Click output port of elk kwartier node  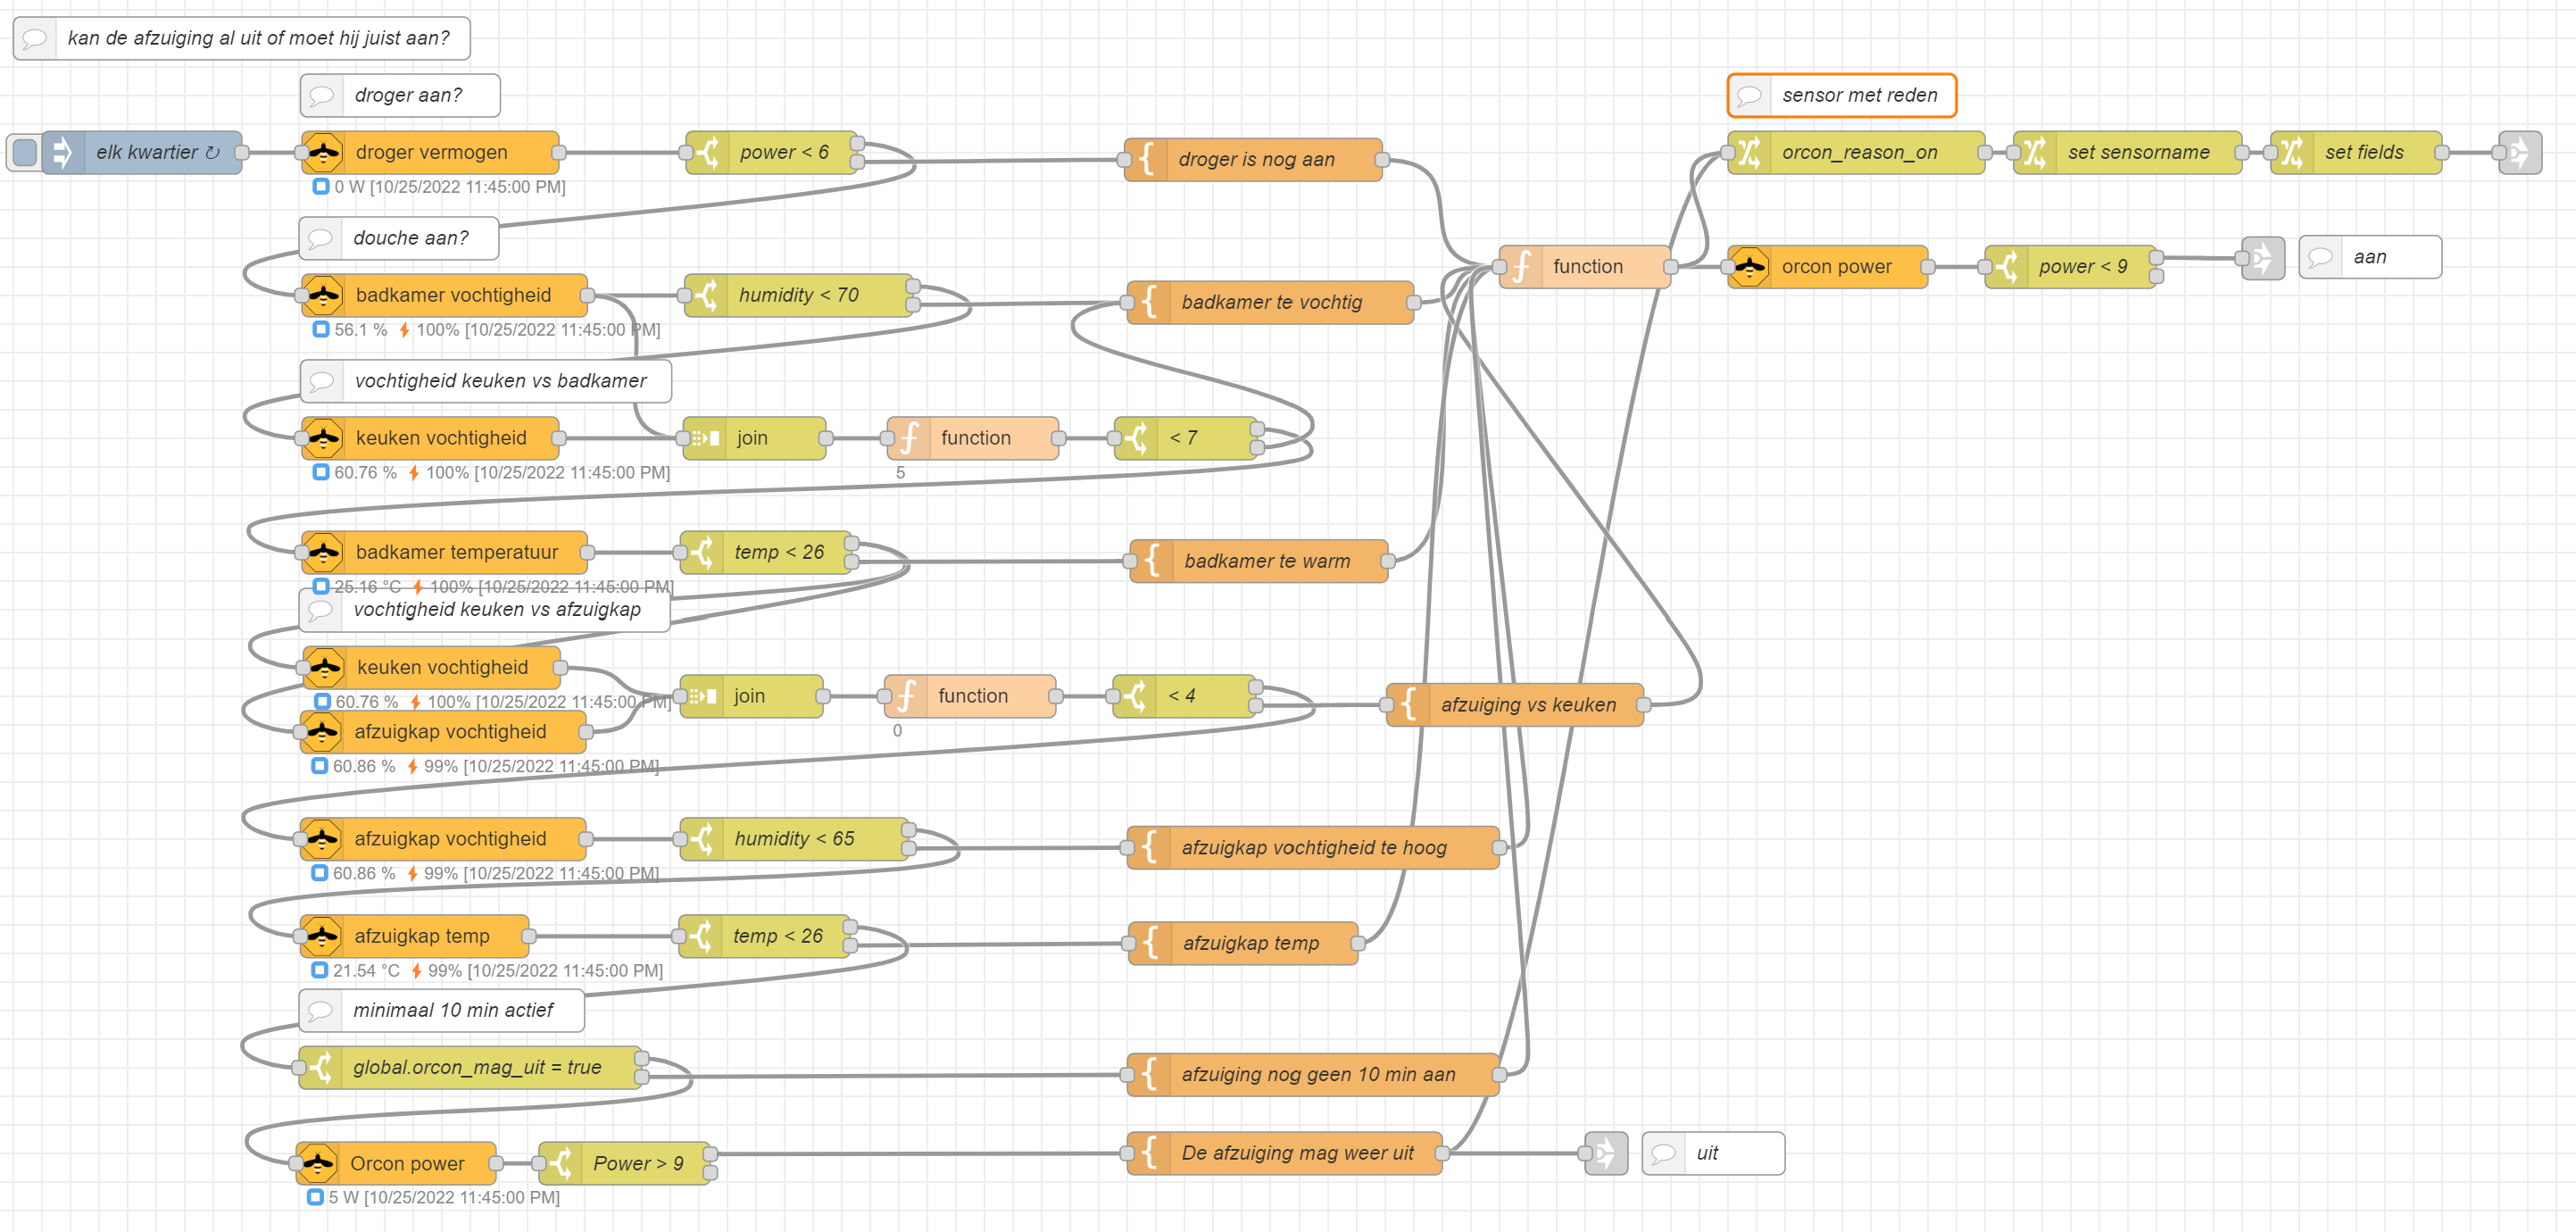(x=242, y=152)
